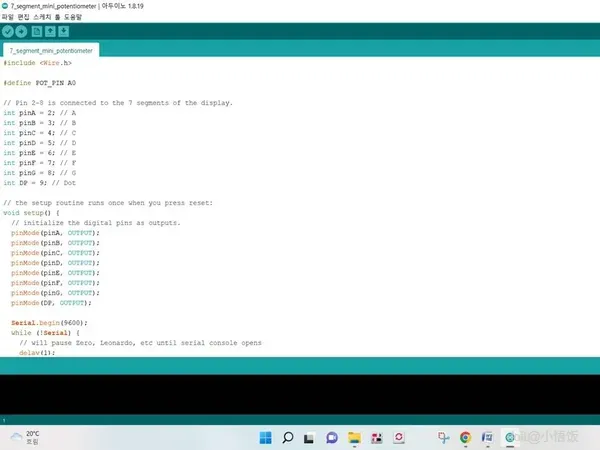Click the 'int pinF = 7;' line
The height and width of the screenshot is (450, 600).
click(x=39, y=163)
